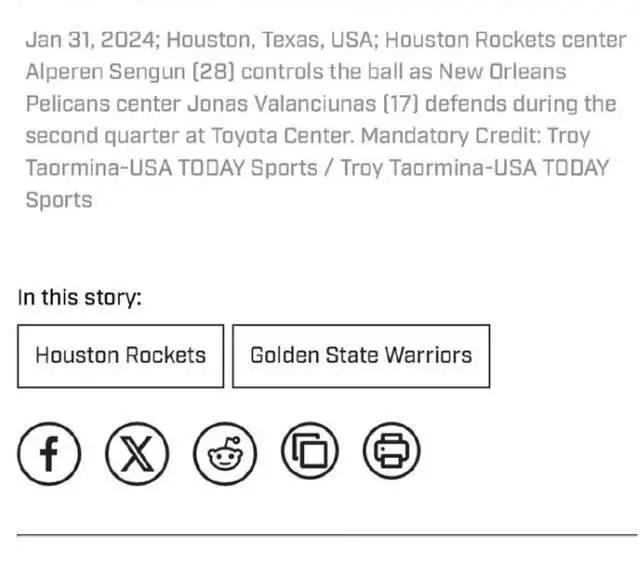Open the Houston Rockets tag
Image resolution: width=640 pixels, height=580 pixels.
pos(120,356)
